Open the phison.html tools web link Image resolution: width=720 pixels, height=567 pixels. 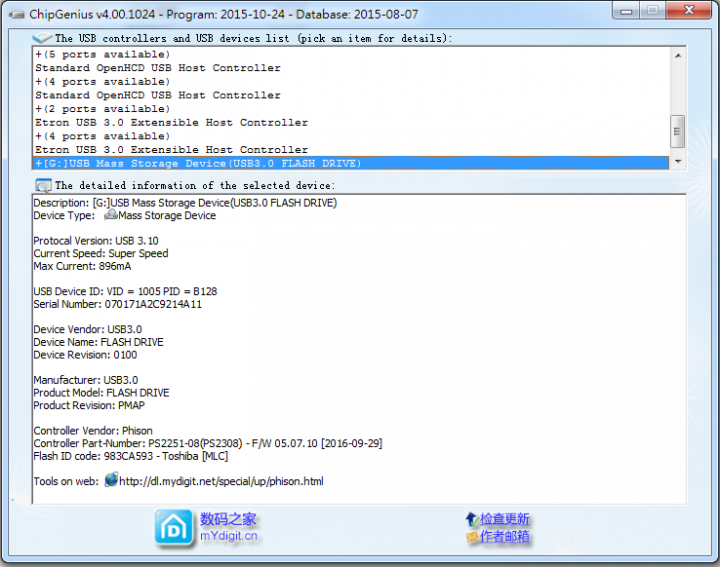click(221, 481)
